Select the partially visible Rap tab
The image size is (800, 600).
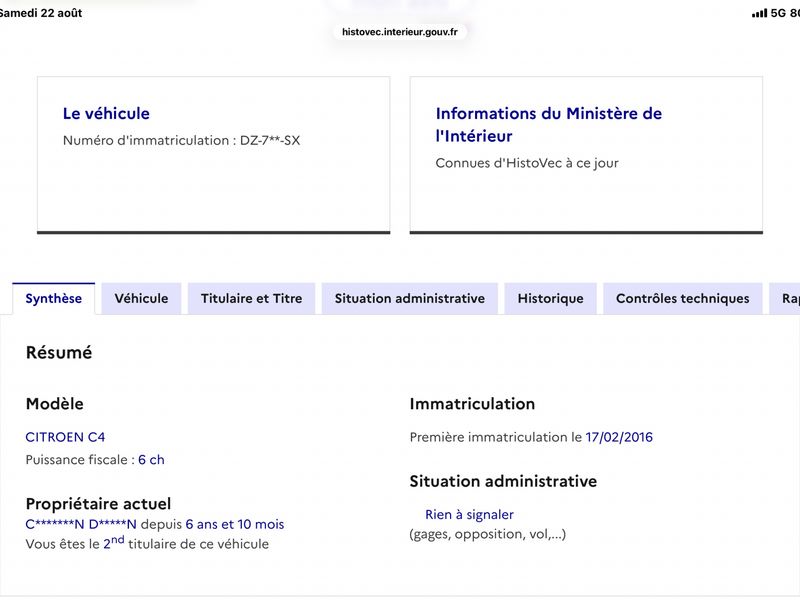pyautogui.click(x=785, y=298)
